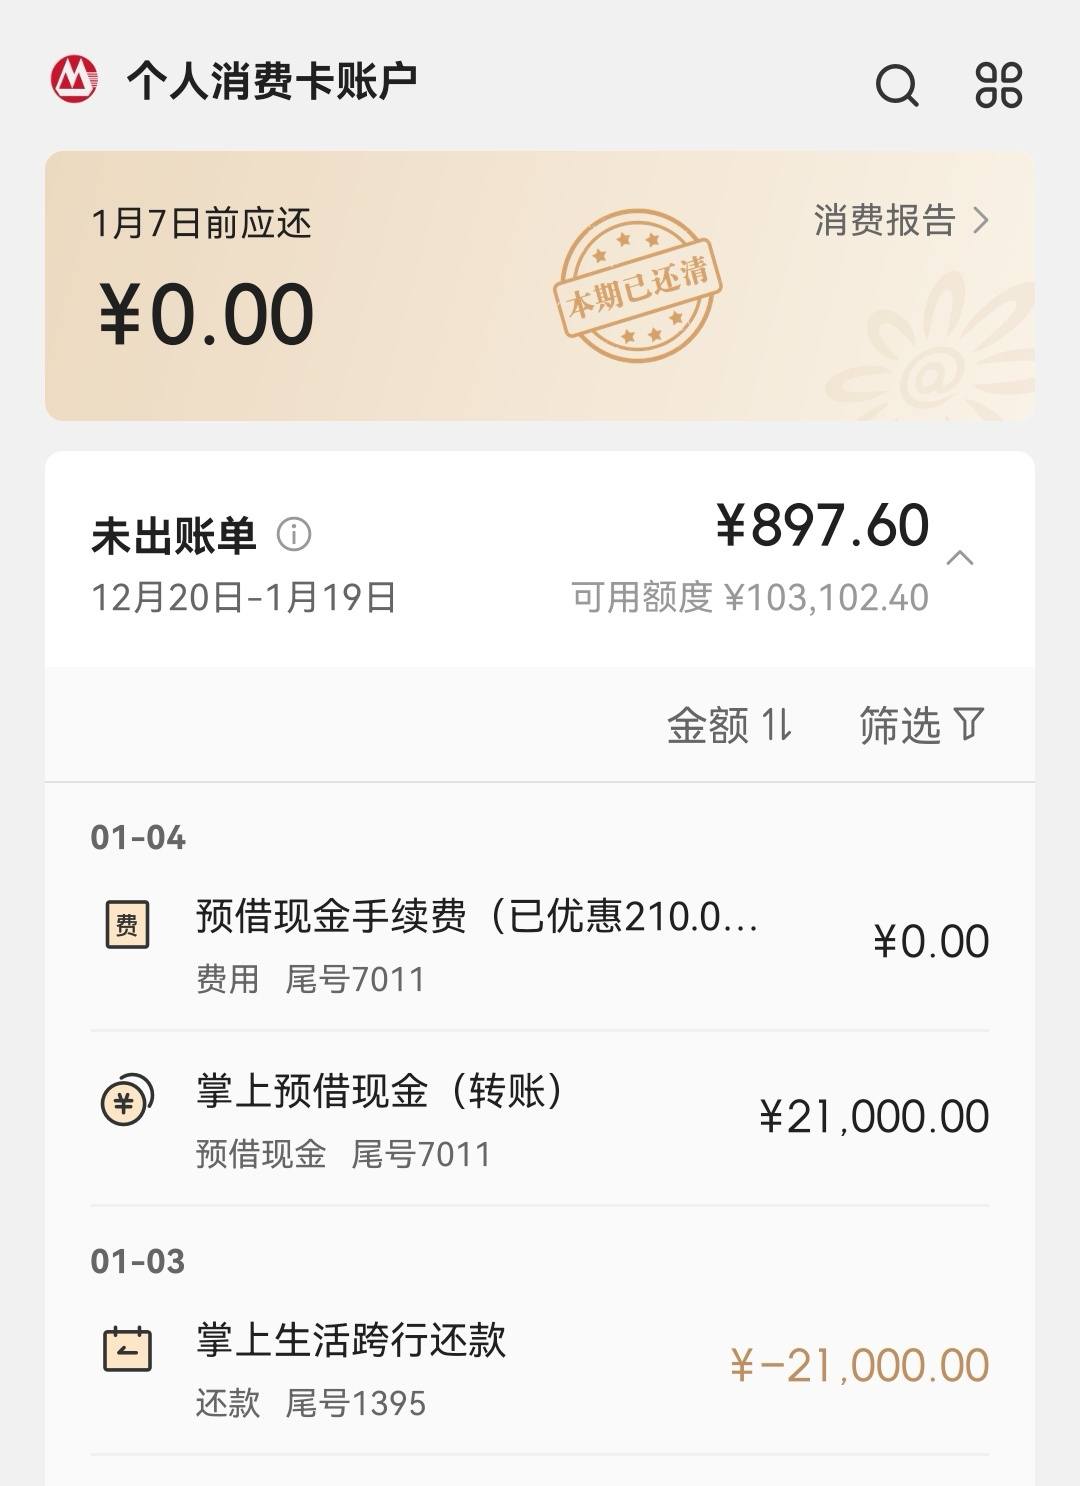Image resolution: width=1080 pixels, height=1486 pixels.
Task: Tap the 个人消费卡账户 title
Action: tap(272, 81)
